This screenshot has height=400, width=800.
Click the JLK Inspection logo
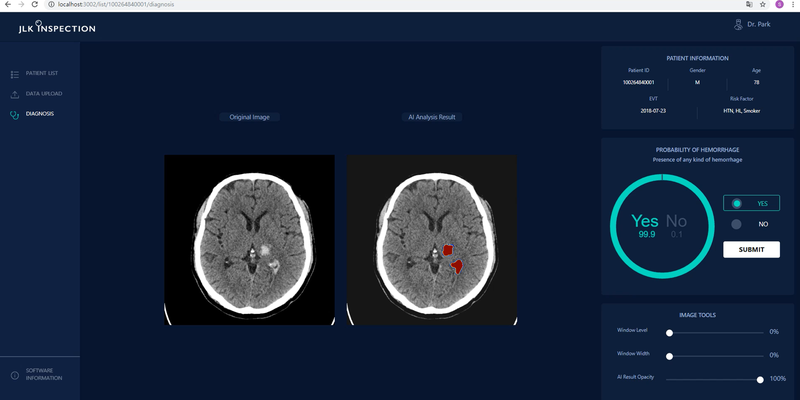click(57, 27)
